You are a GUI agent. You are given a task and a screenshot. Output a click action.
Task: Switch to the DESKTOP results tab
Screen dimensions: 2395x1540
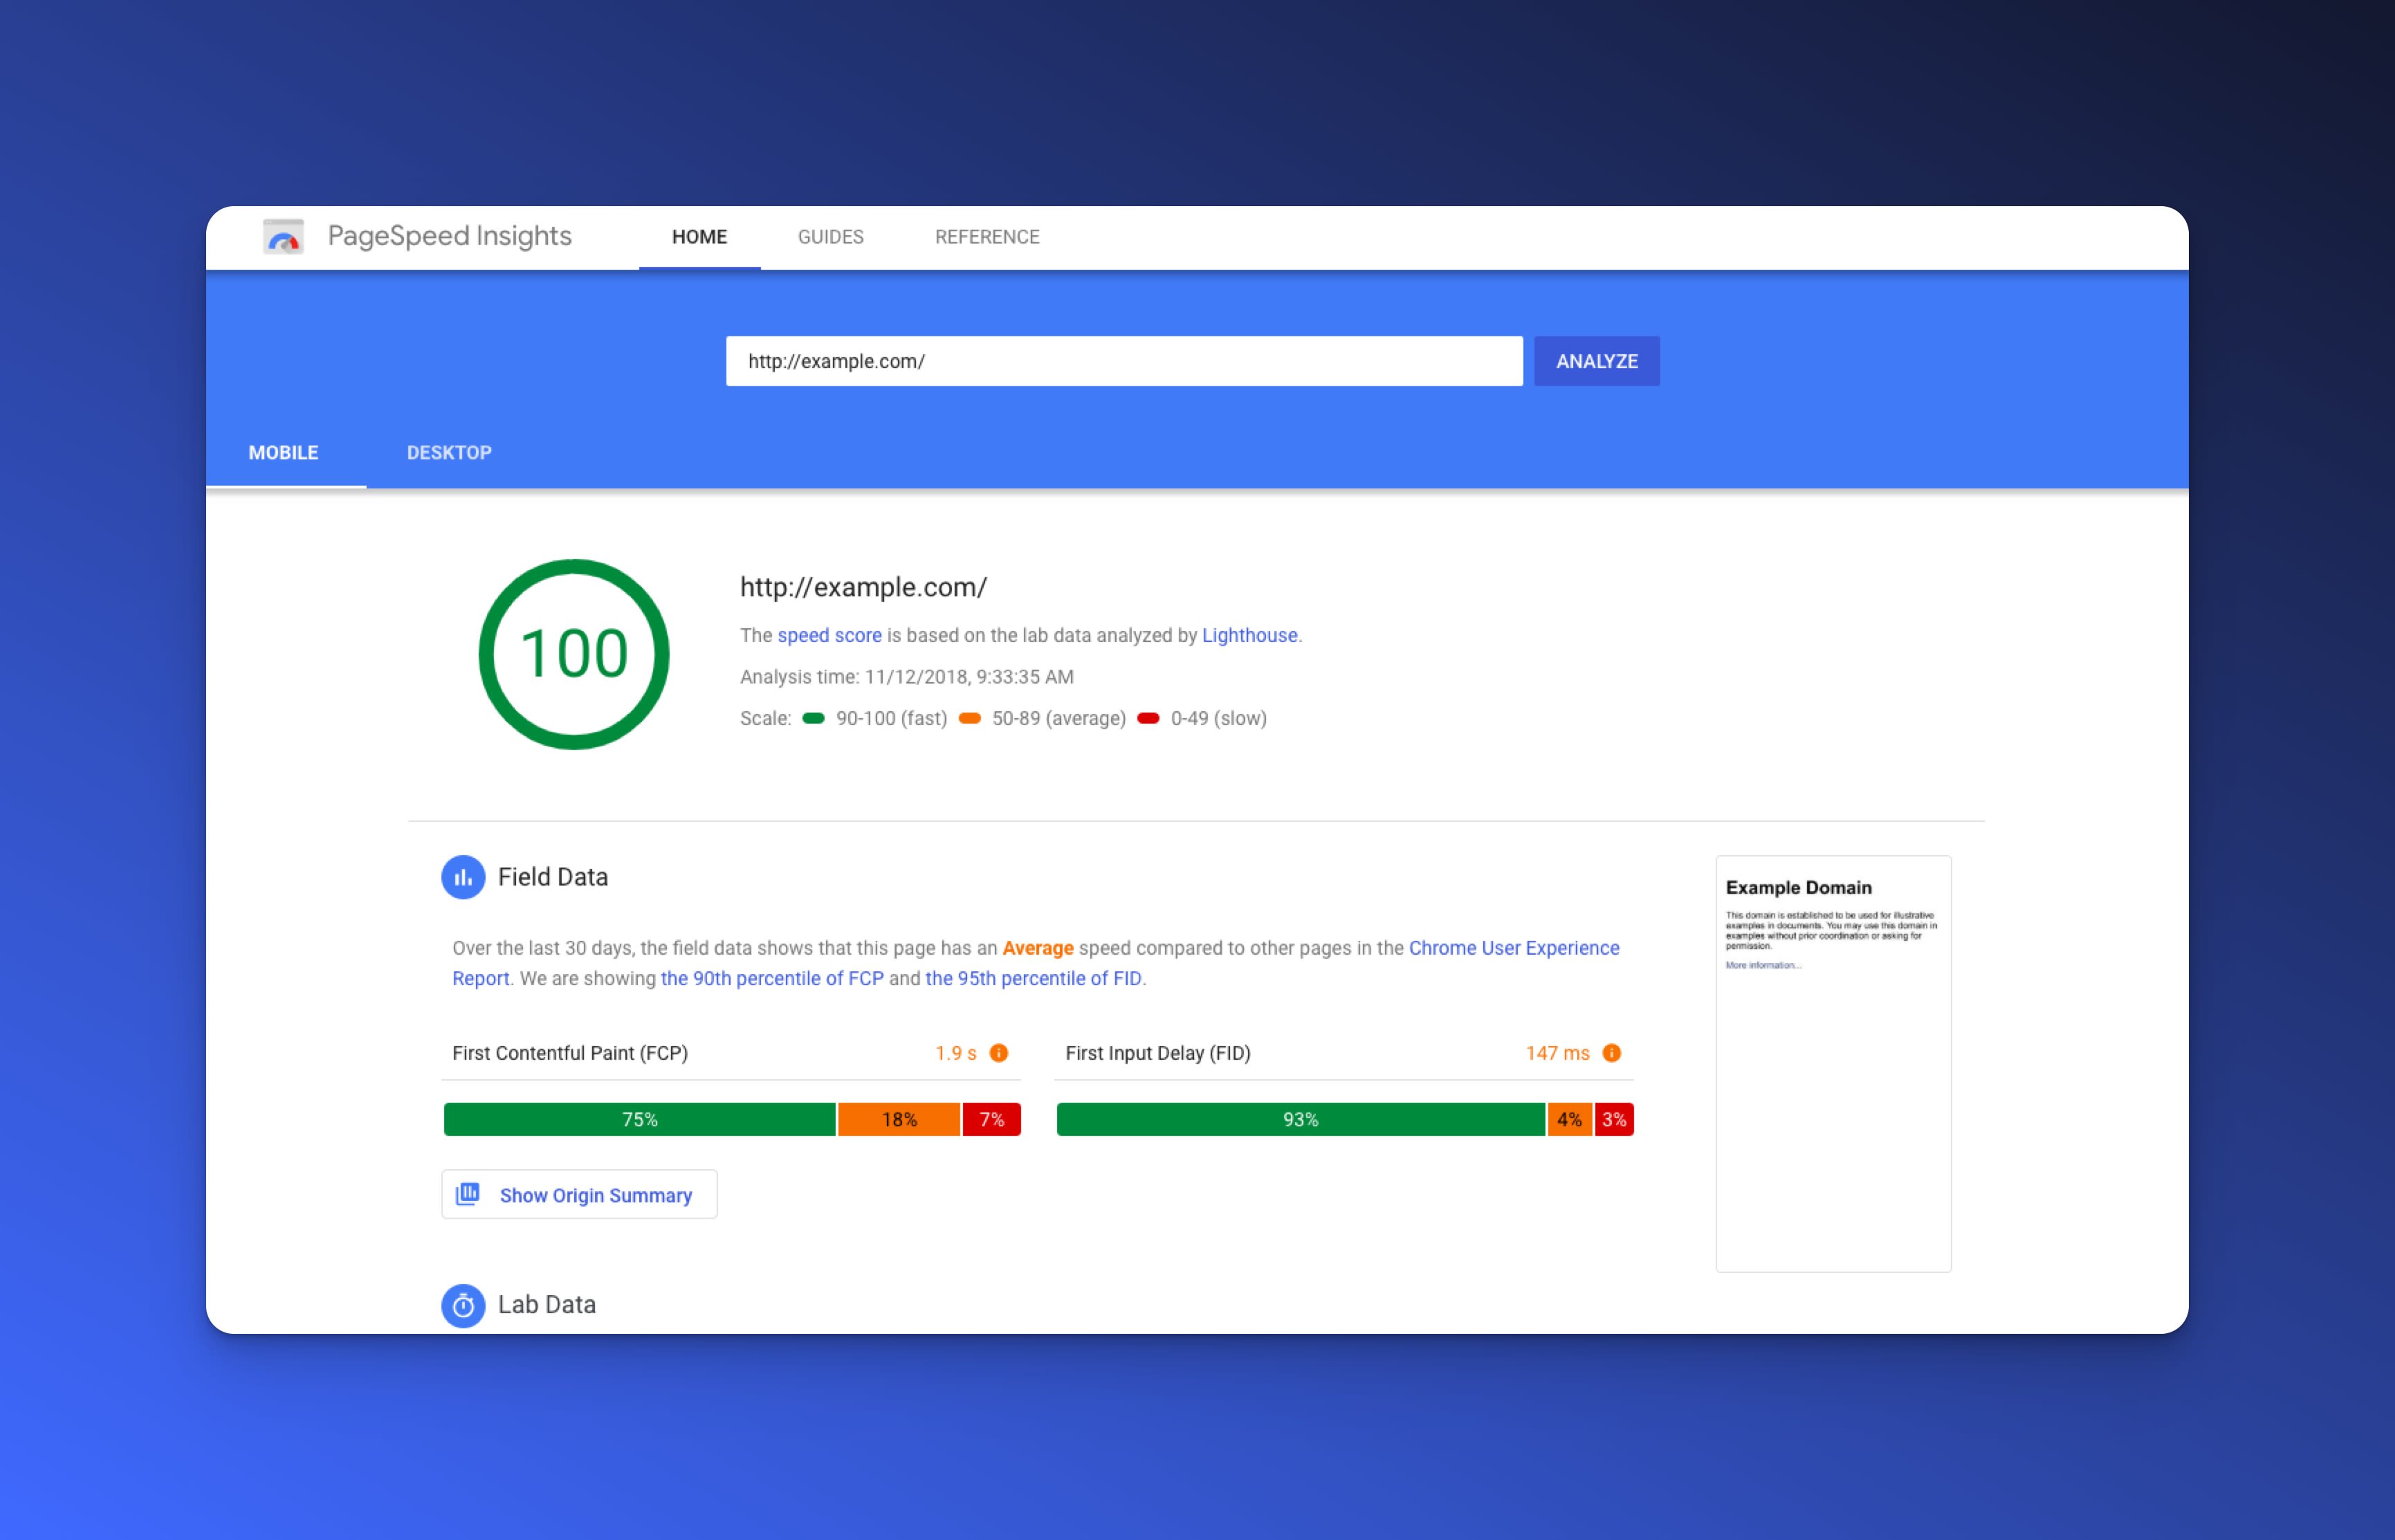tap(449, 453)
